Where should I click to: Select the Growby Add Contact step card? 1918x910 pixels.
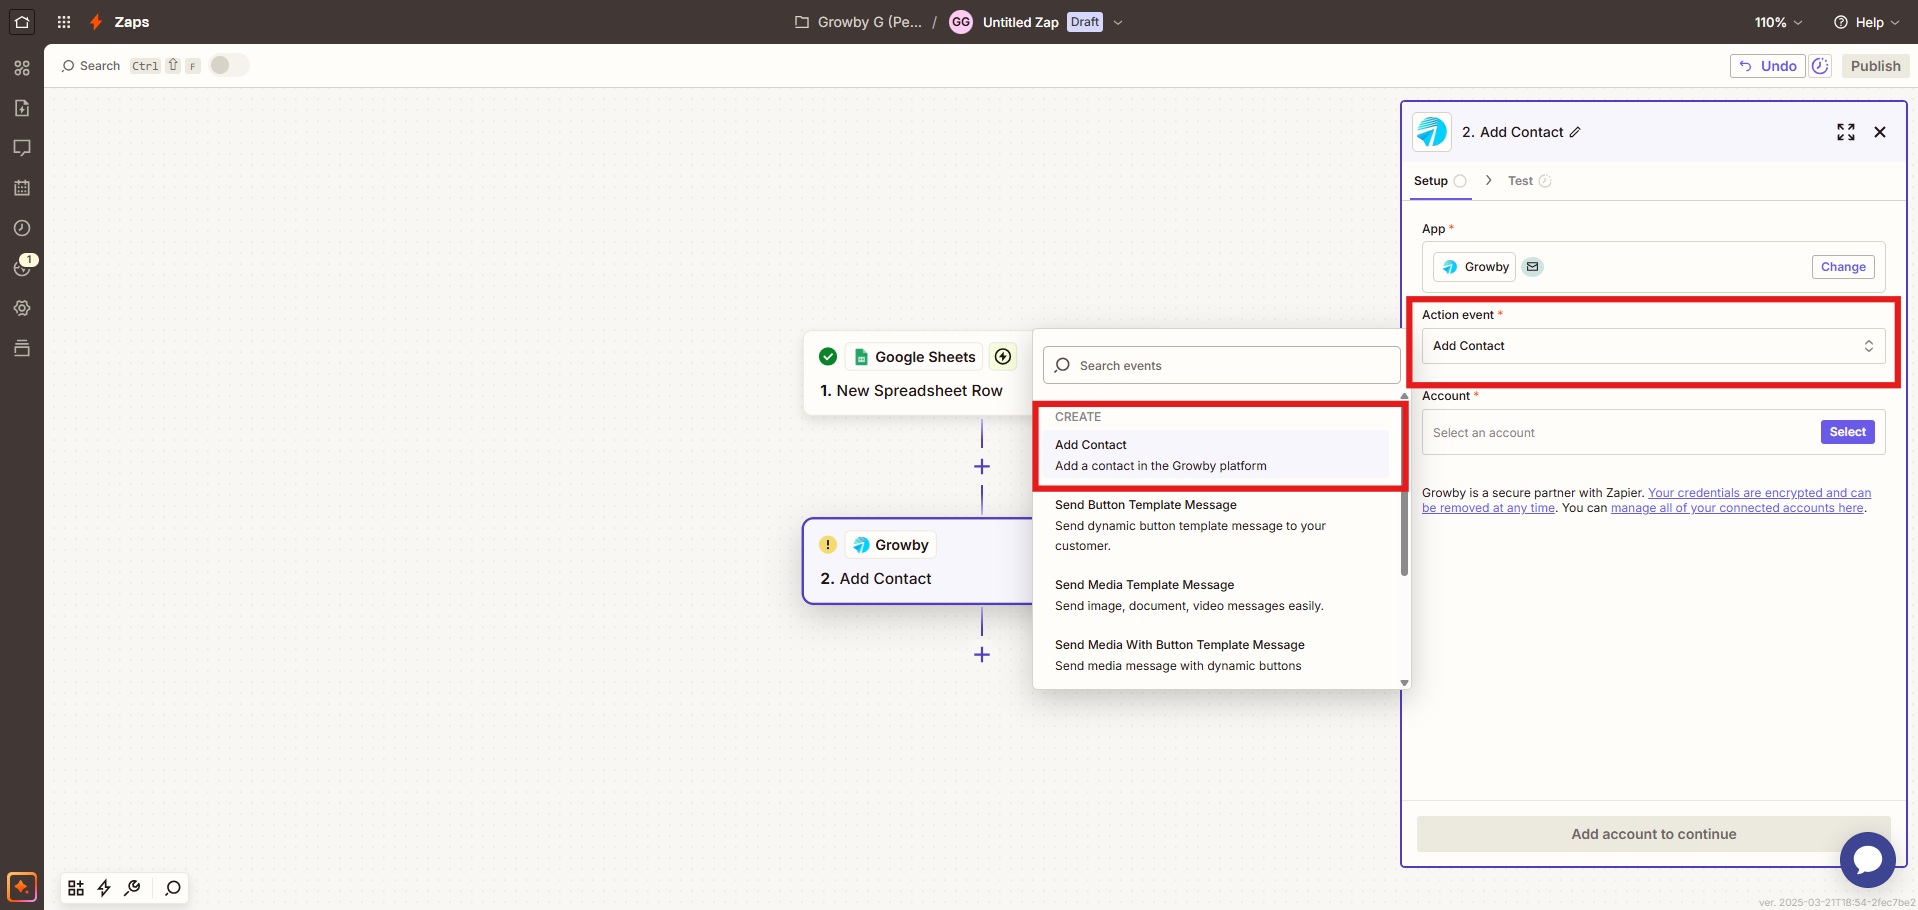point(918,561)
